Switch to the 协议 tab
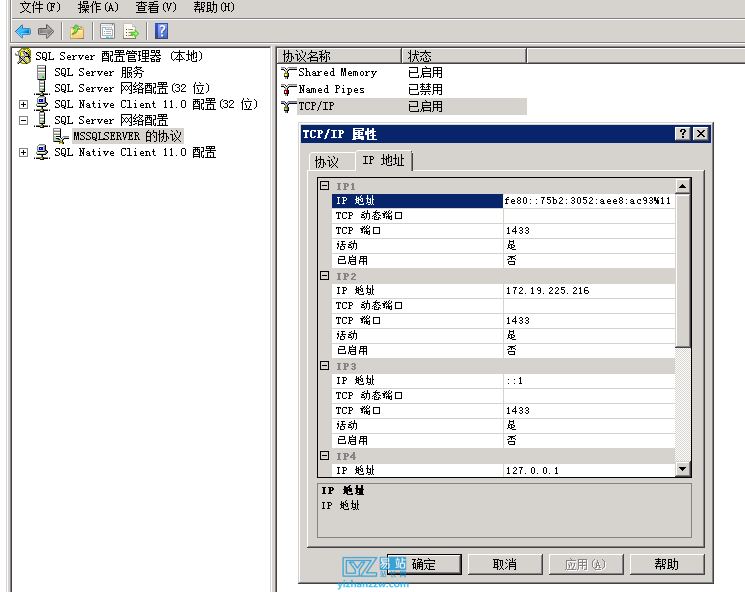Screen dimensions: 745x592 click(x=331, y=162)
